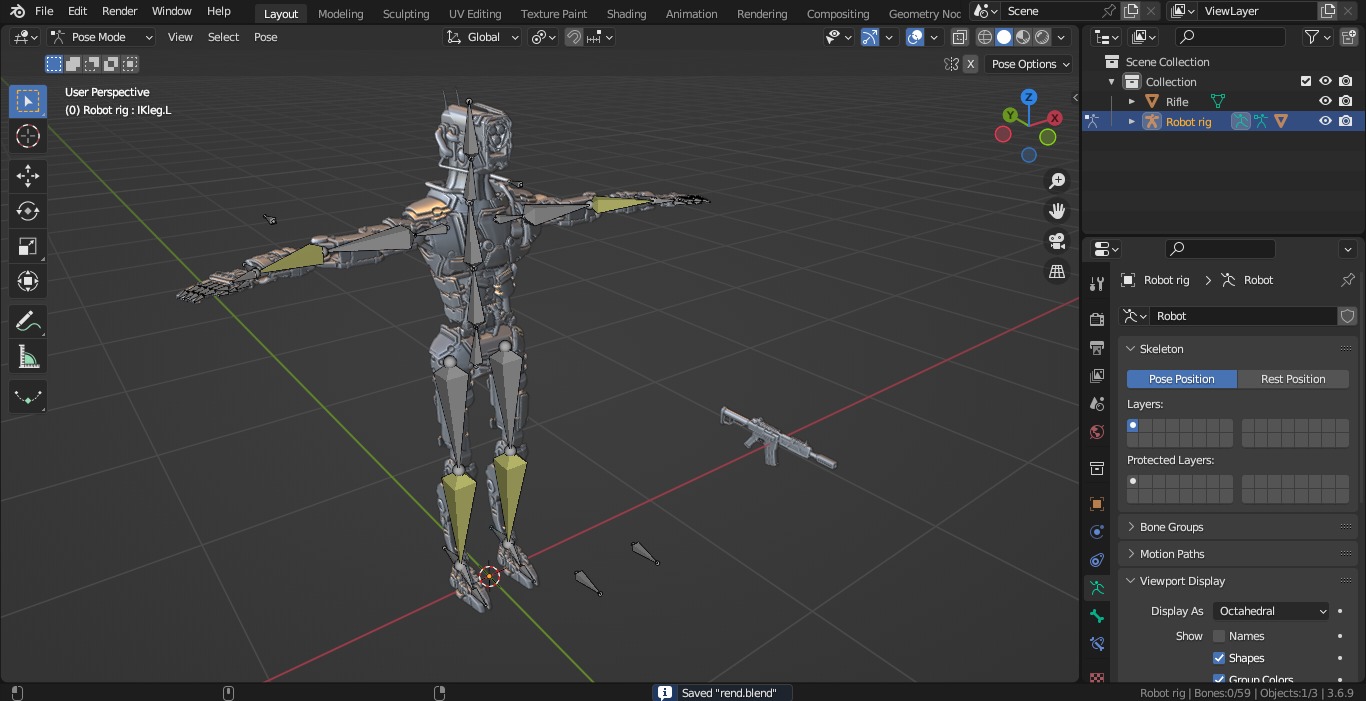The image size is (1366, 701).
Task: Select the Transform tool
Action: click(x=28, y=281)
